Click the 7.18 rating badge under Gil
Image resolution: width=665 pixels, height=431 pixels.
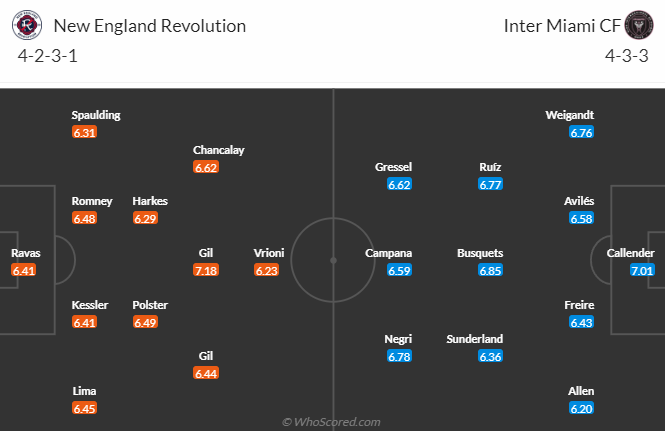tap(206, 270)
